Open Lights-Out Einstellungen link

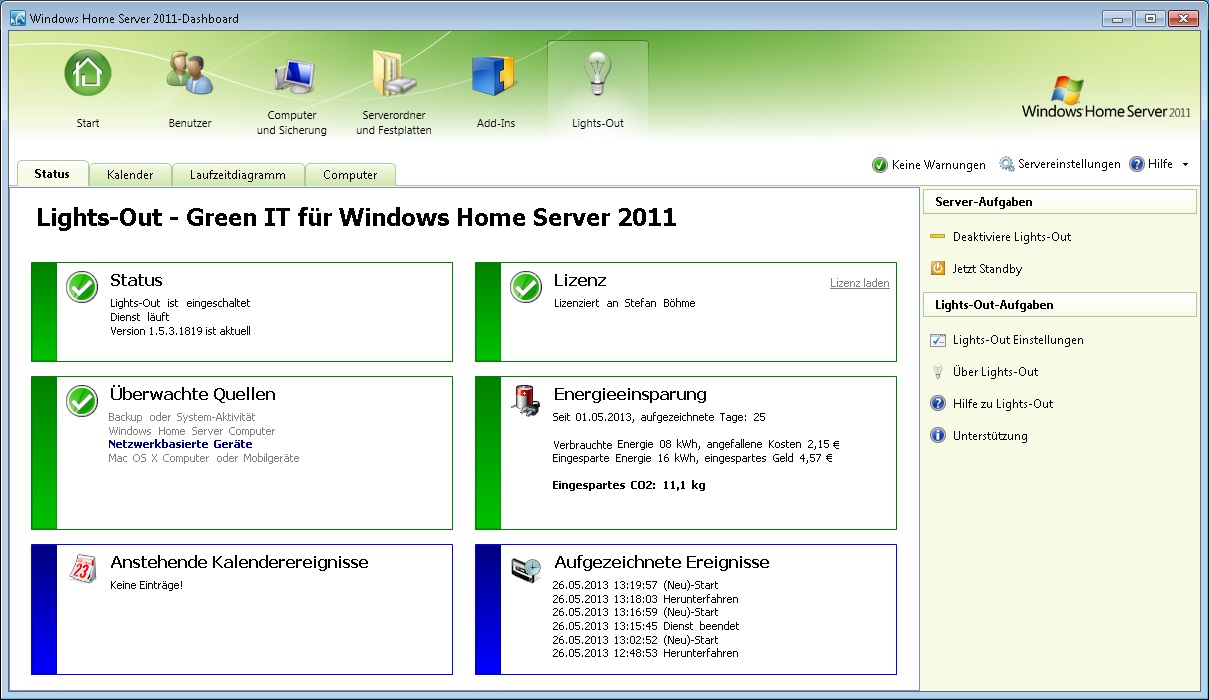[1018, 340]
